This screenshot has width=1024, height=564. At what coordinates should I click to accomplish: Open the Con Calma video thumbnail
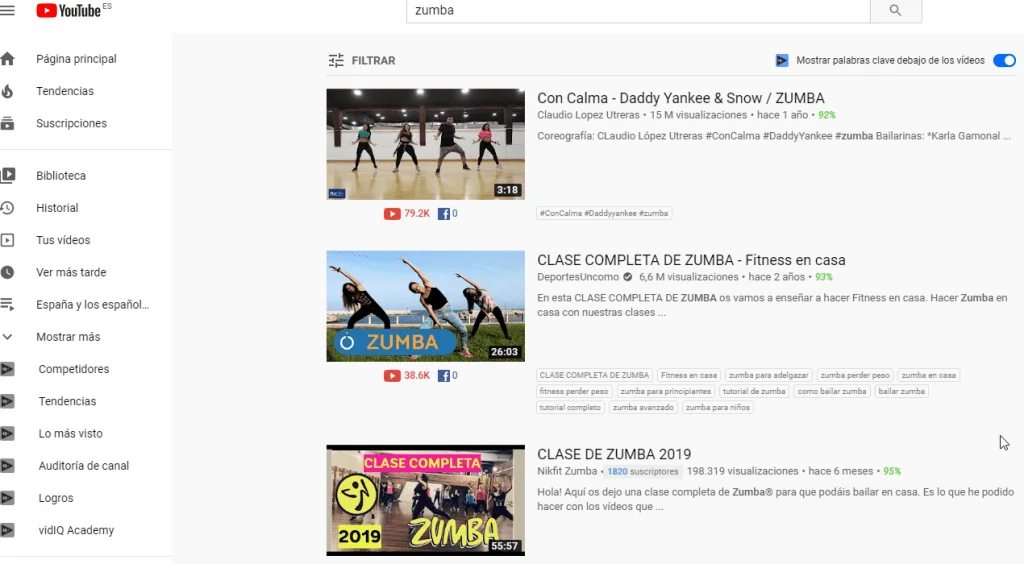click(426, 144)
